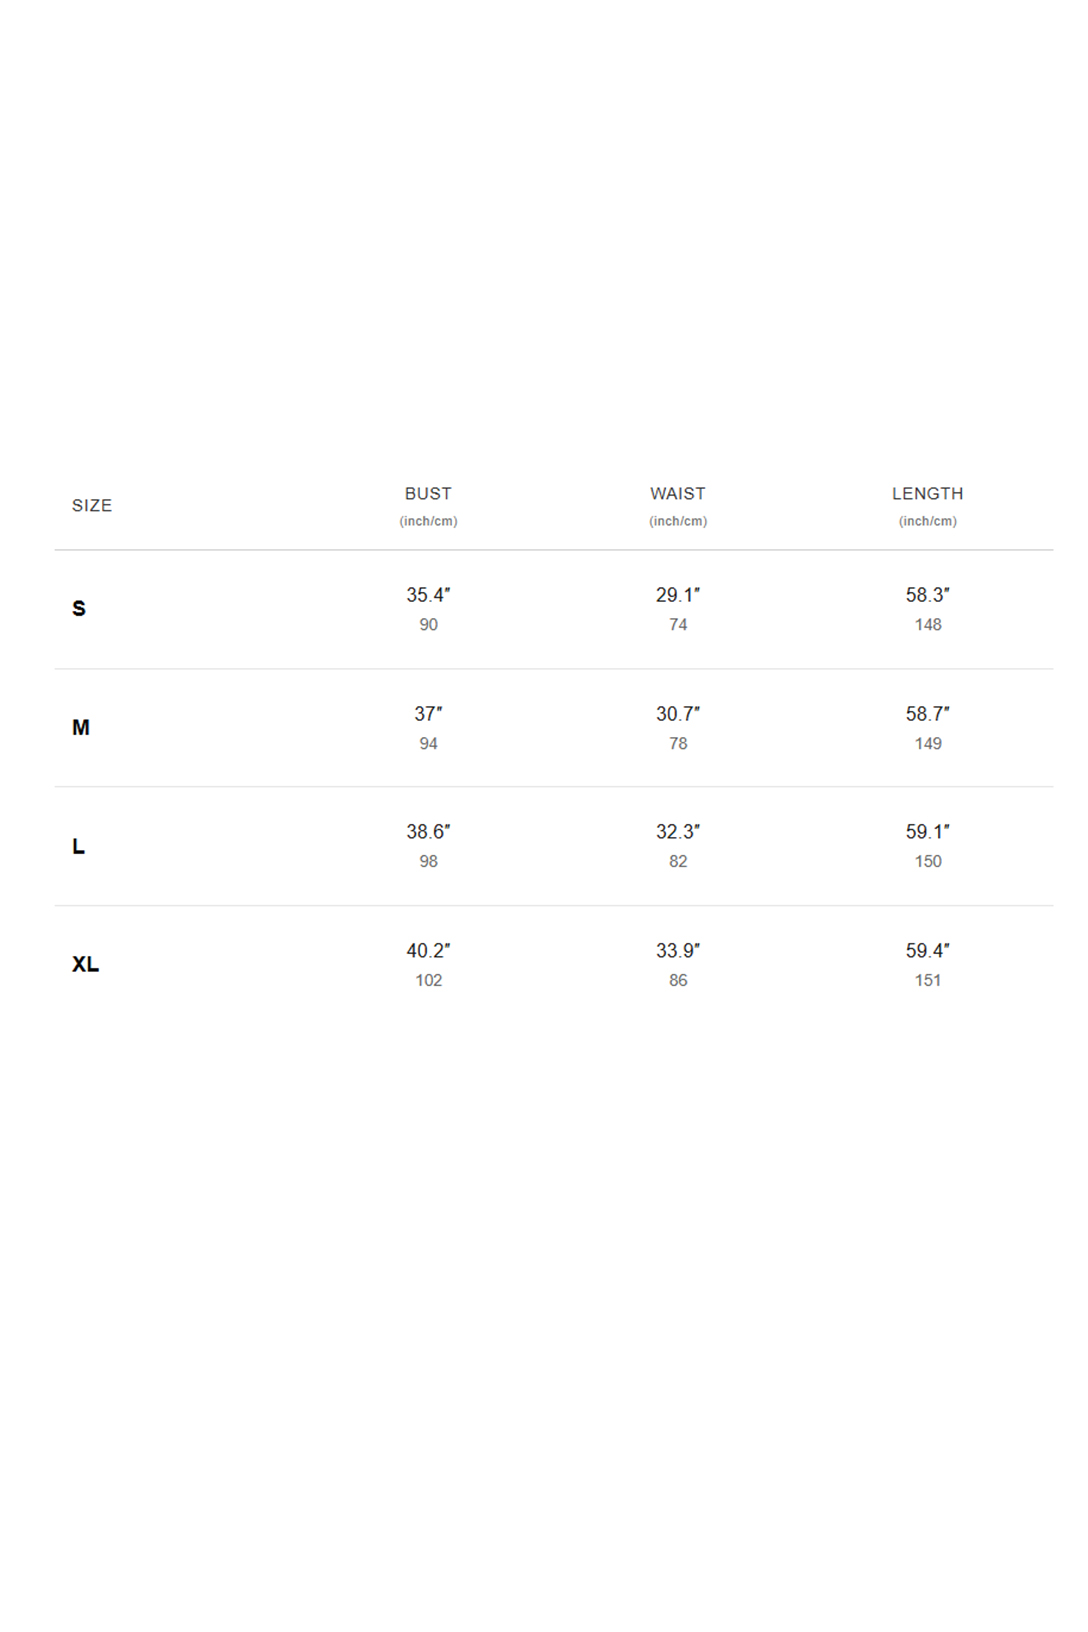Select the M size row label
1088x1632 pixels.
[81, 728]
